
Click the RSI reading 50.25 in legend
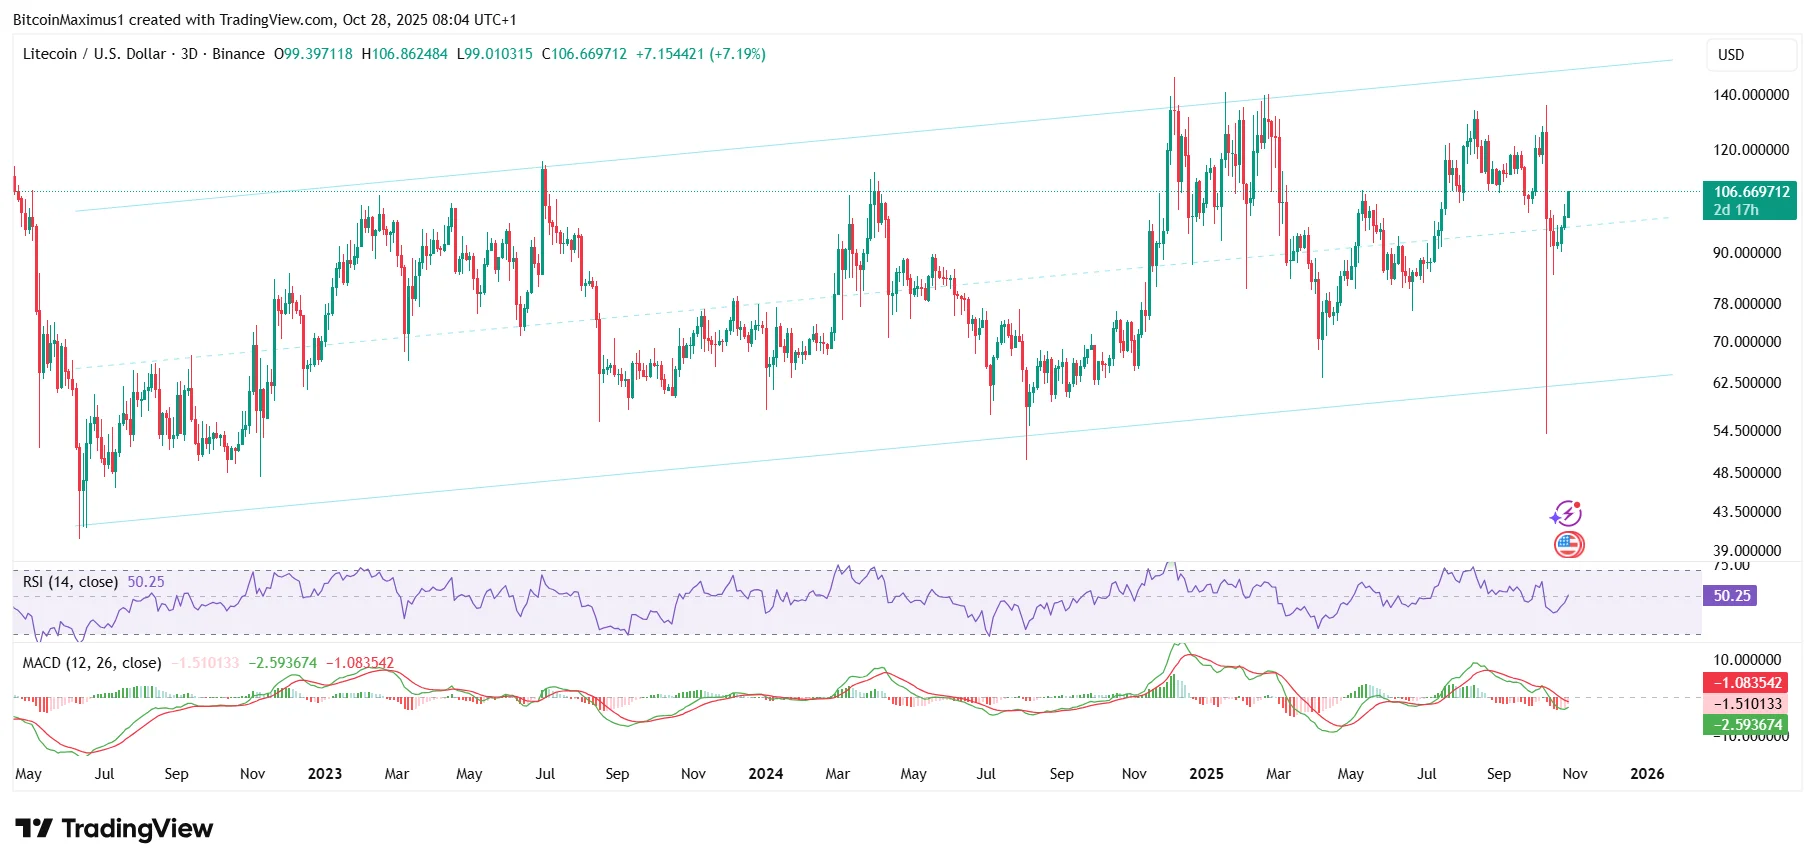(146, 581)
